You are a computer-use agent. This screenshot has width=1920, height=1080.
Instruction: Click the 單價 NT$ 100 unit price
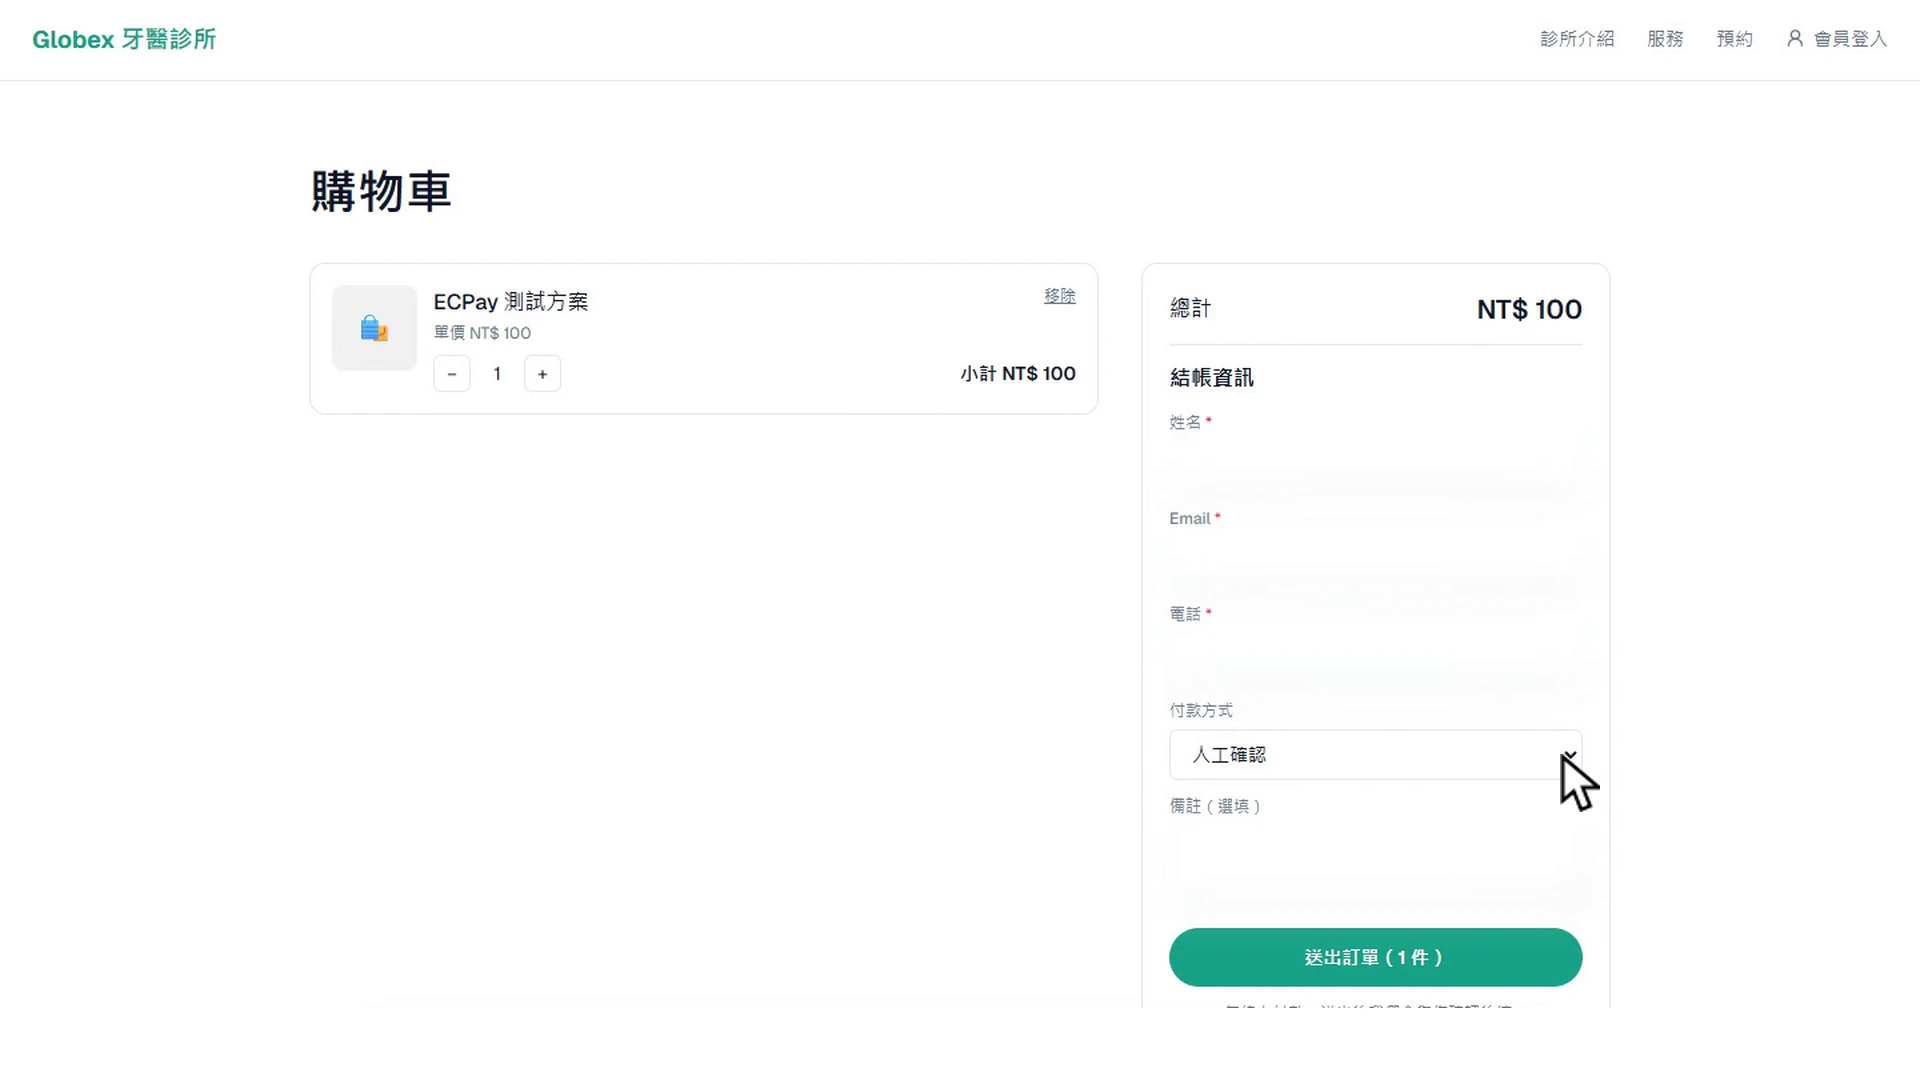(482, 333)
